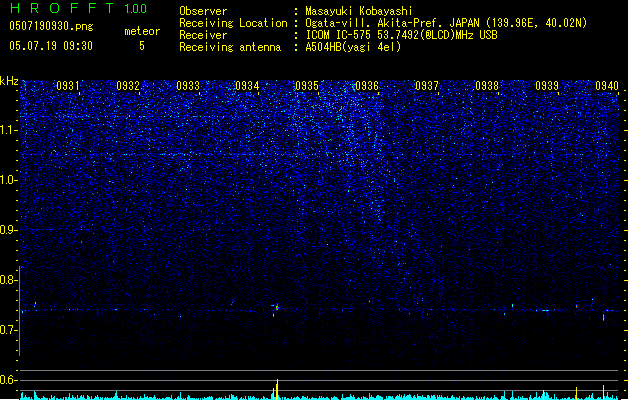Click the tall yellow intensity spike near 0934
Image resolution: width=629 pixels, height=400 pixels.
(x=277, y=389)
